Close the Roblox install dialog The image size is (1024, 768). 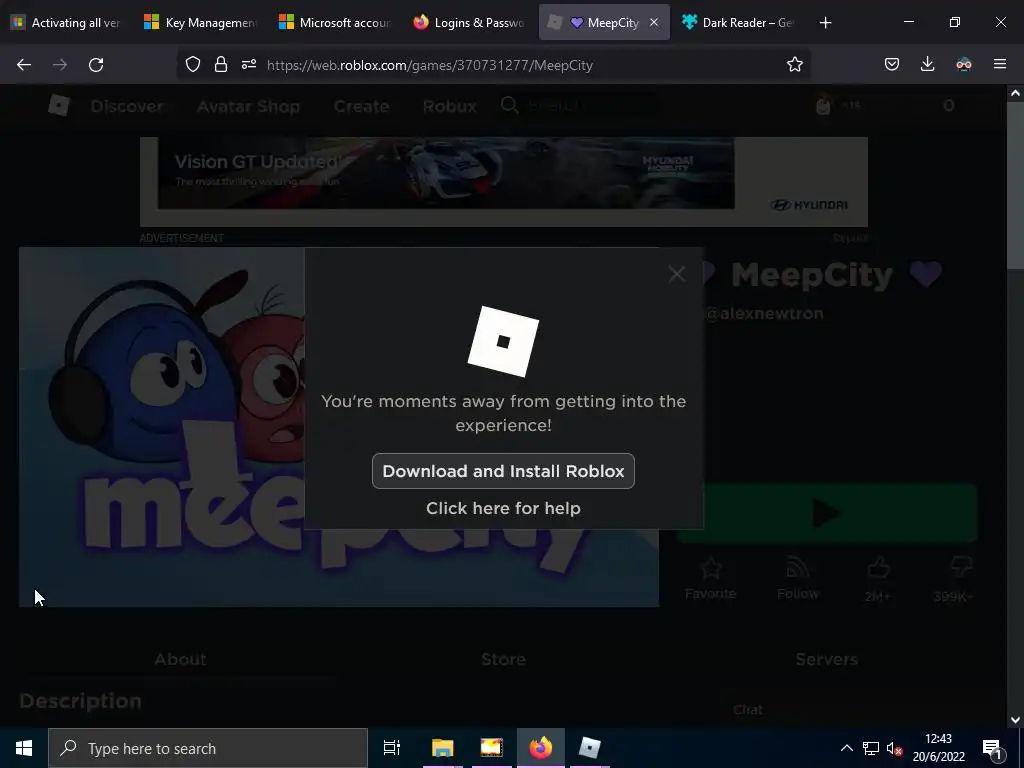677,274
